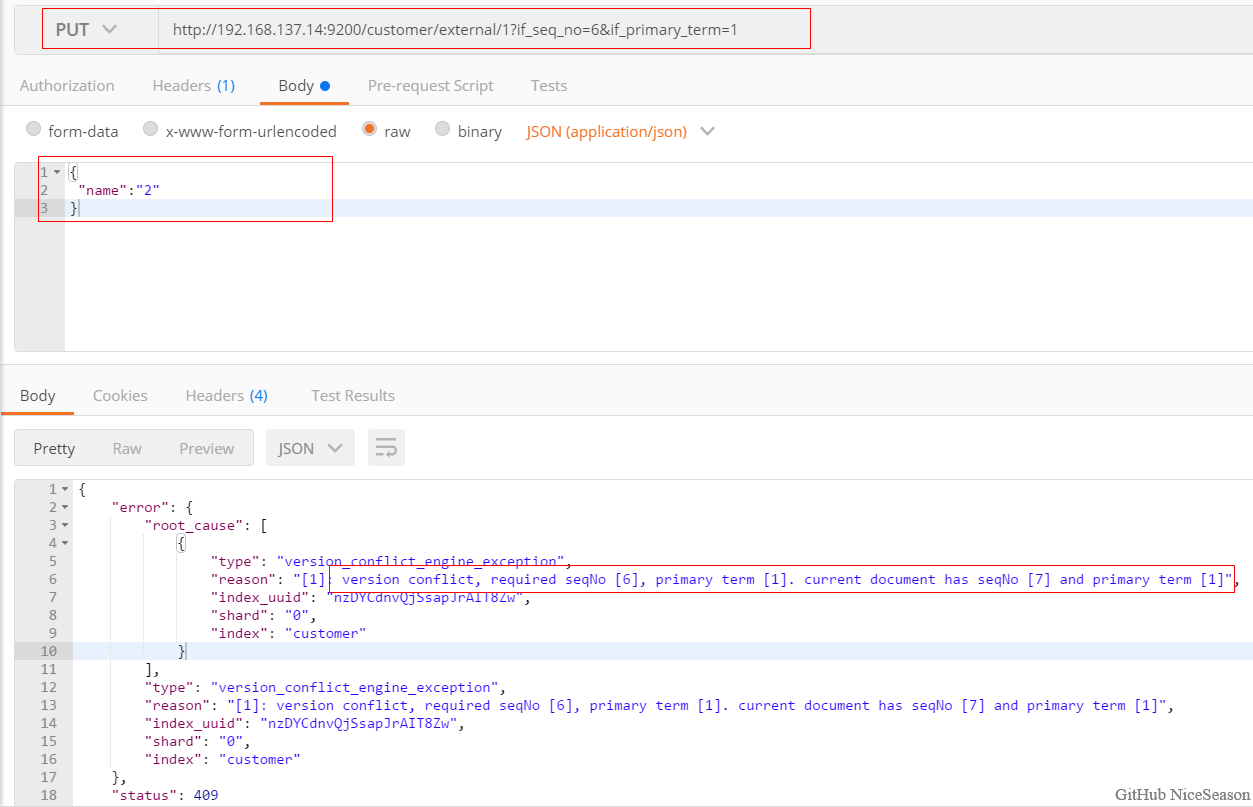Open the PUT HTTP method dropdown

[x=86, y=30]
